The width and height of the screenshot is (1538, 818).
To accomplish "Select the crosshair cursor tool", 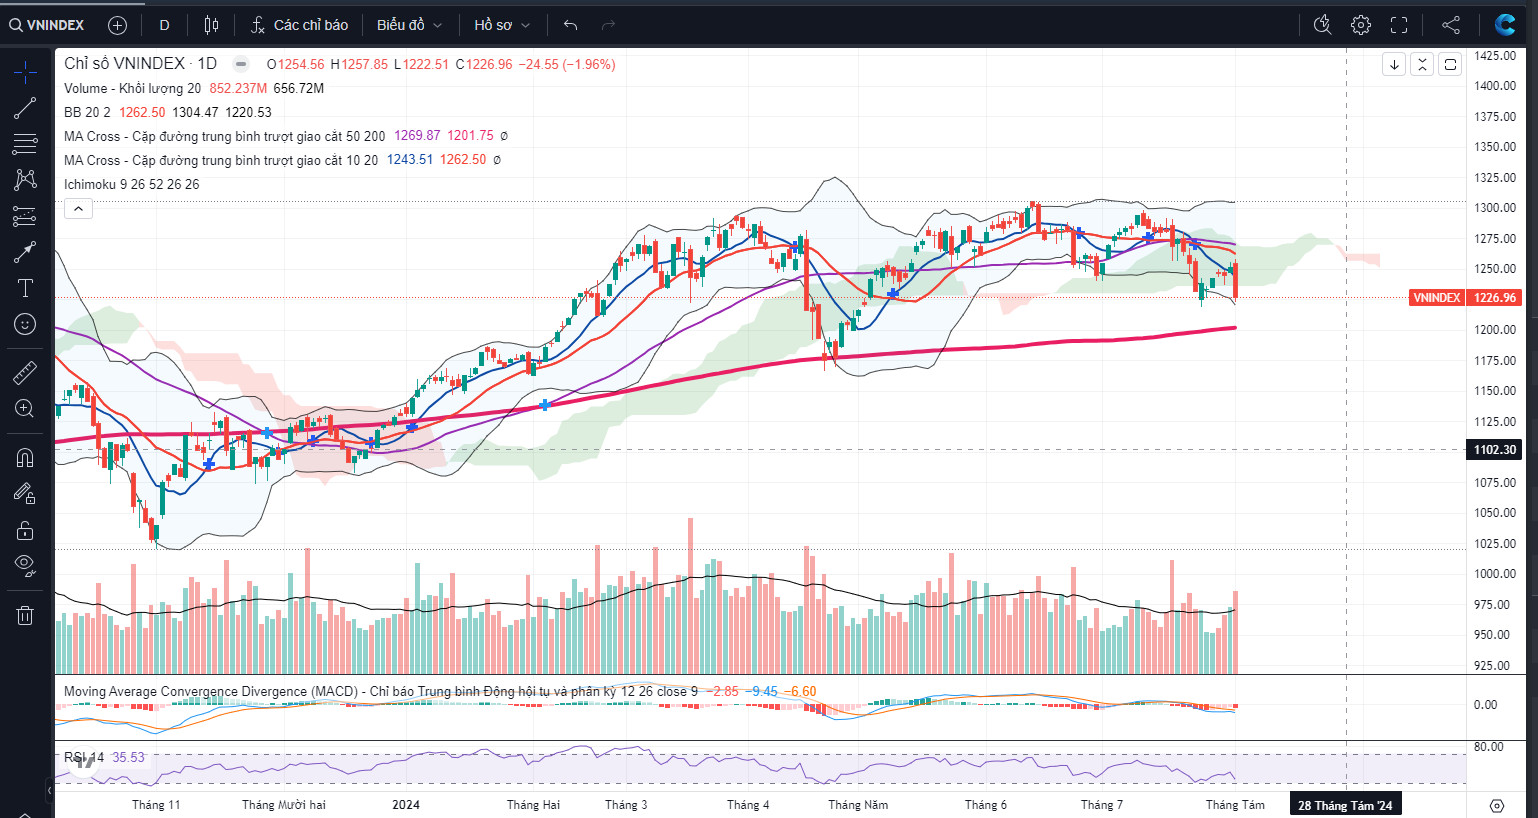I will (x=25, y=71).
